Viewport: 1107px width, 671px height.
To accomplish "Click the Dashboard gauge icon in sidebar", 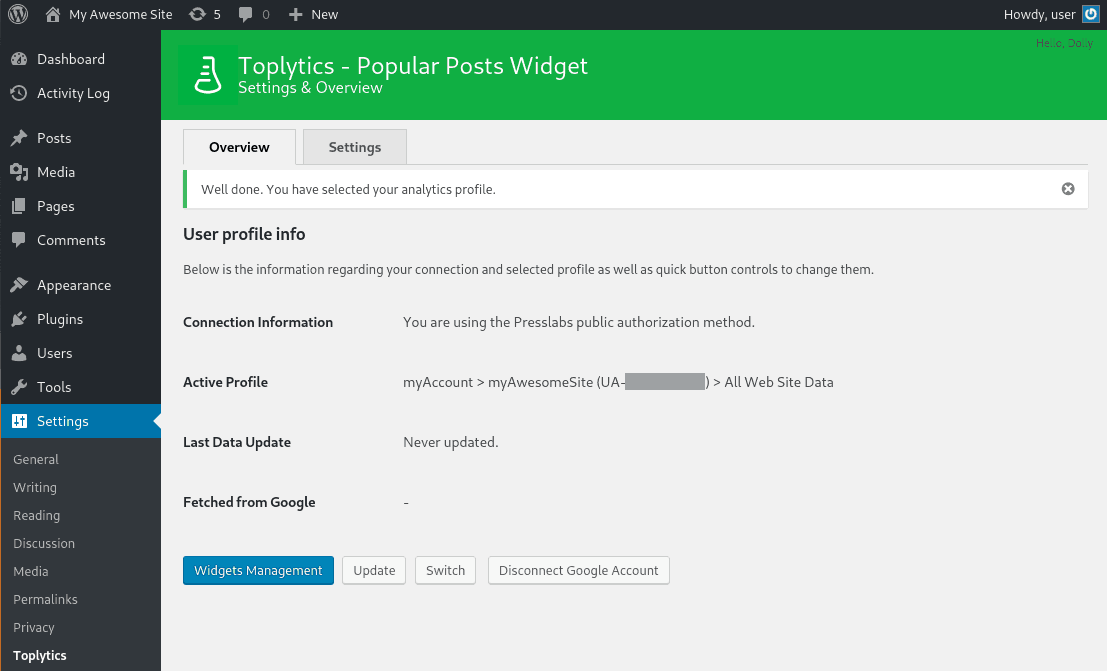I will coord(19,59).
